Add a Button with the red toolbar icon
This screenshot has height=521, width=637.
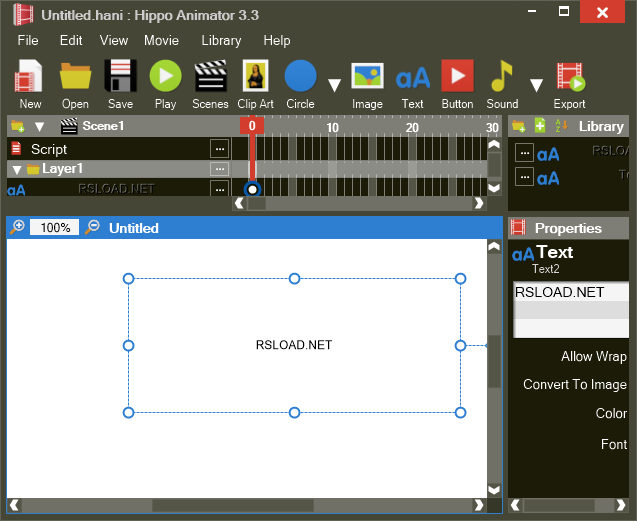[457, 84]
